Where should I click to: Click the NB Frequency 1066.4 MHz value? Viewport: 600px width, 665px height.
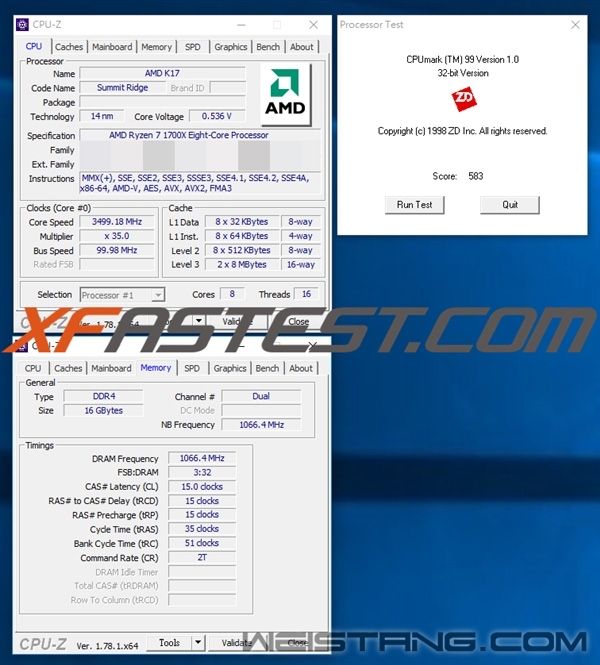click(261, 425)
